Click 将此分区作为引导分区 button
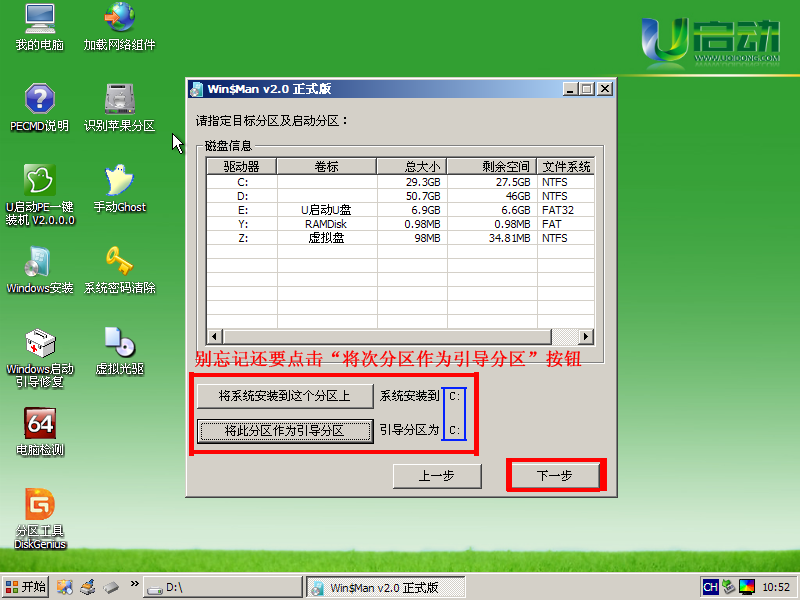800x600 pixels. [x=285, y=431]
